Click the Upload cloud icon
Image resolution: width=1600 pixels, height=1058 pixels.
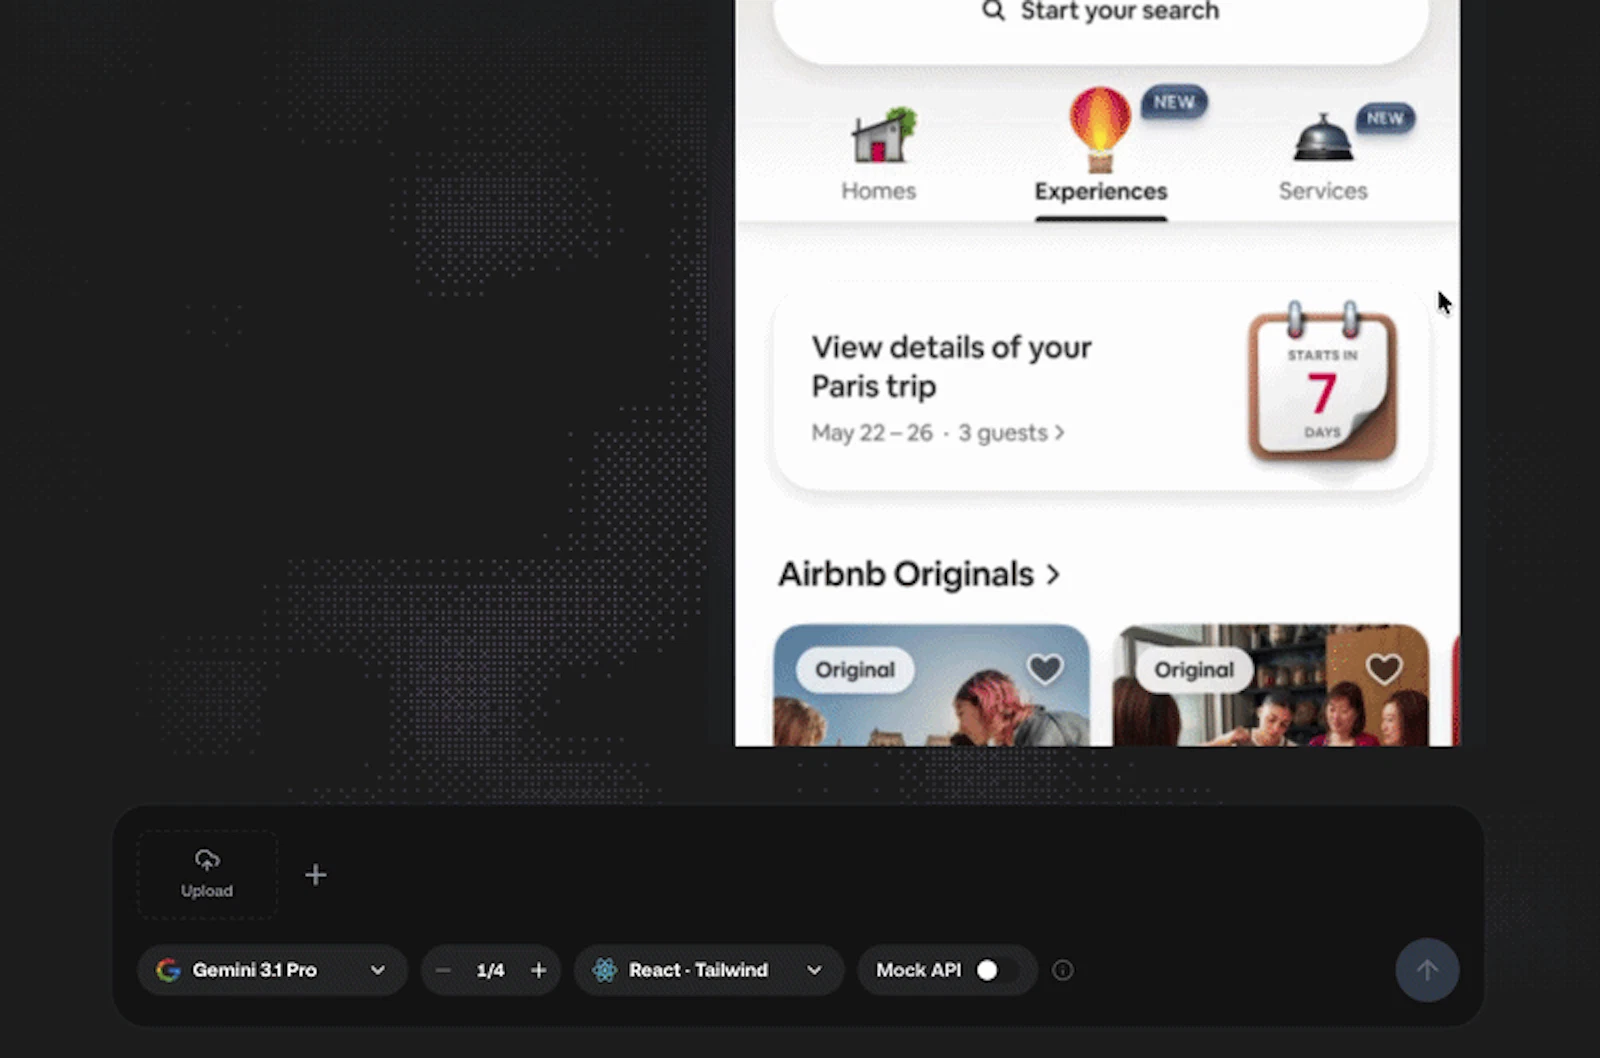[207, 859]
